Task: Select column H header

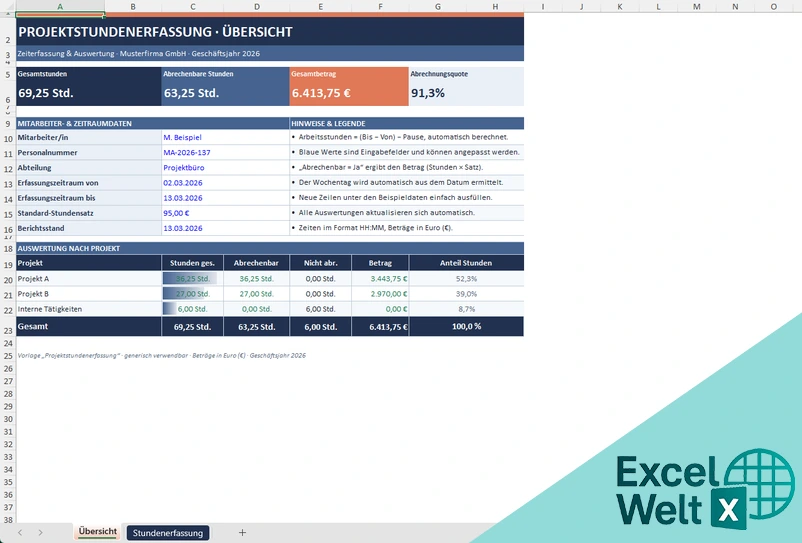Action: (495, 7)
